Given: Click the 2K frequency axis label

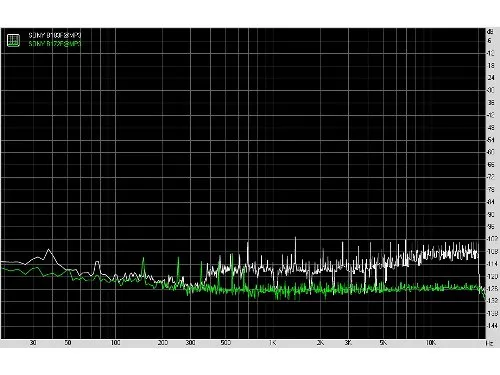Looking at the screenshot, I should (320, 343).
